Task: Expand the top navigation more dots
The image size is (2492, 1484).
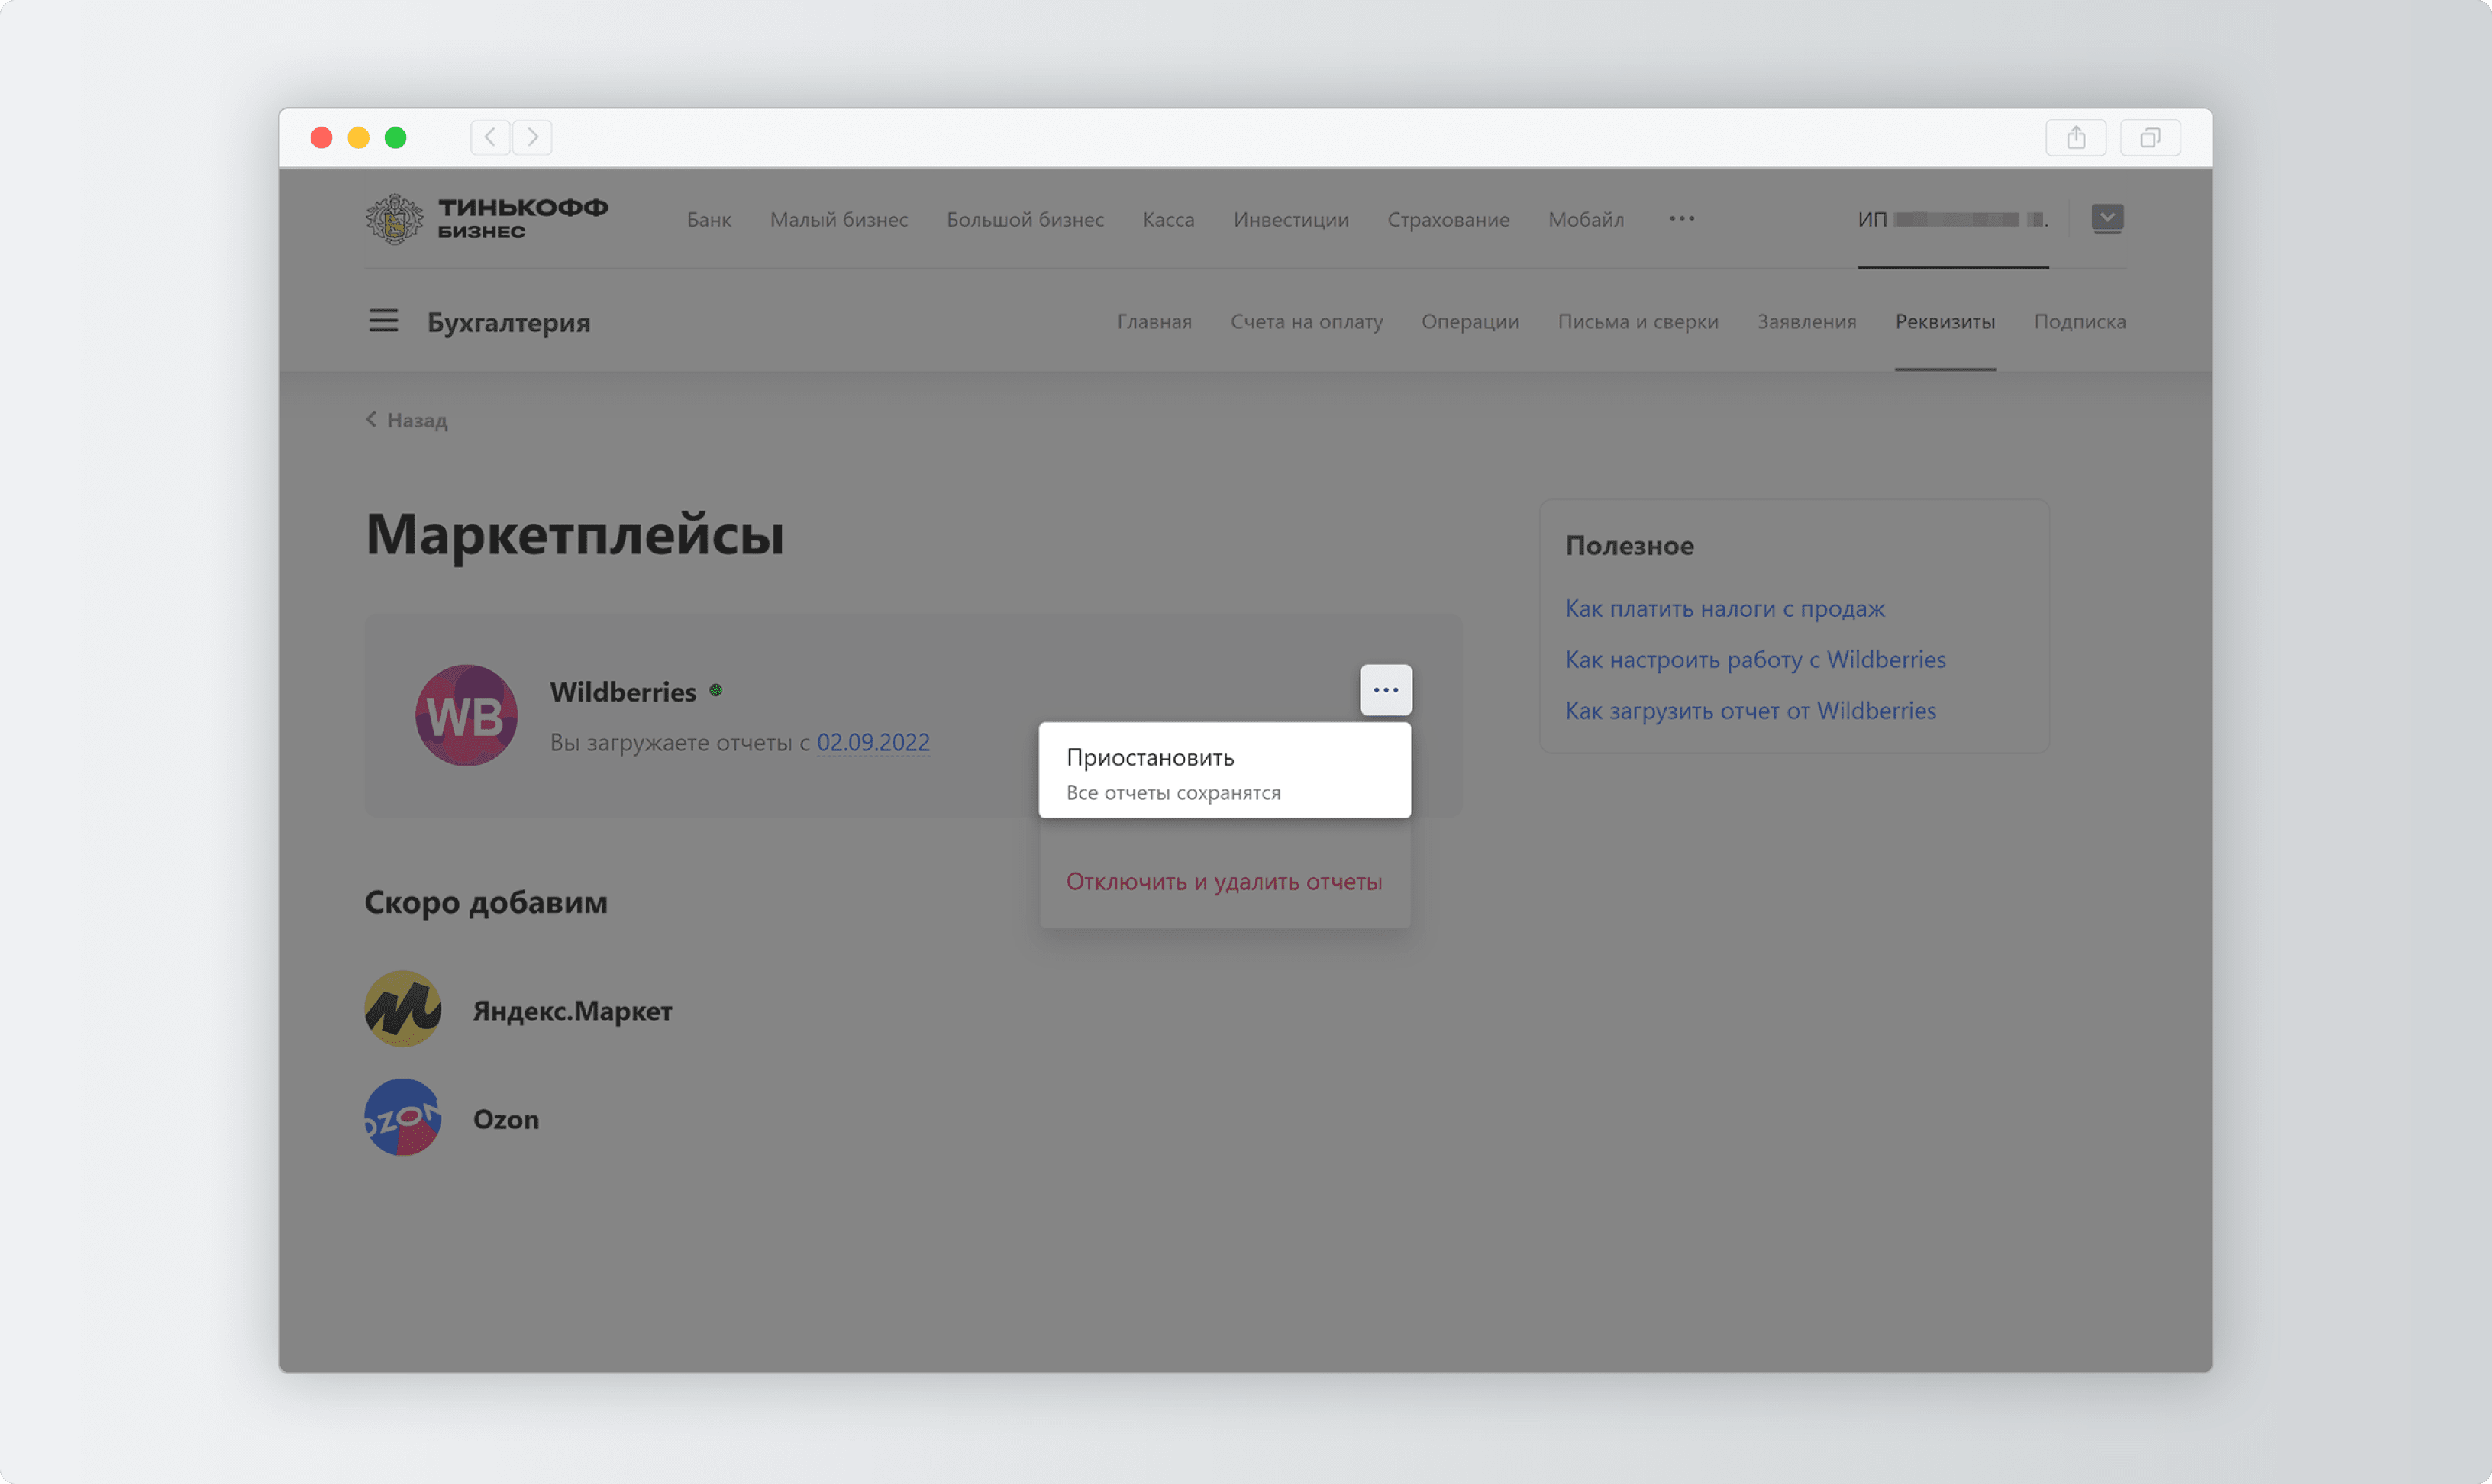Action: pyautogui.click(x=1681, y=219)
